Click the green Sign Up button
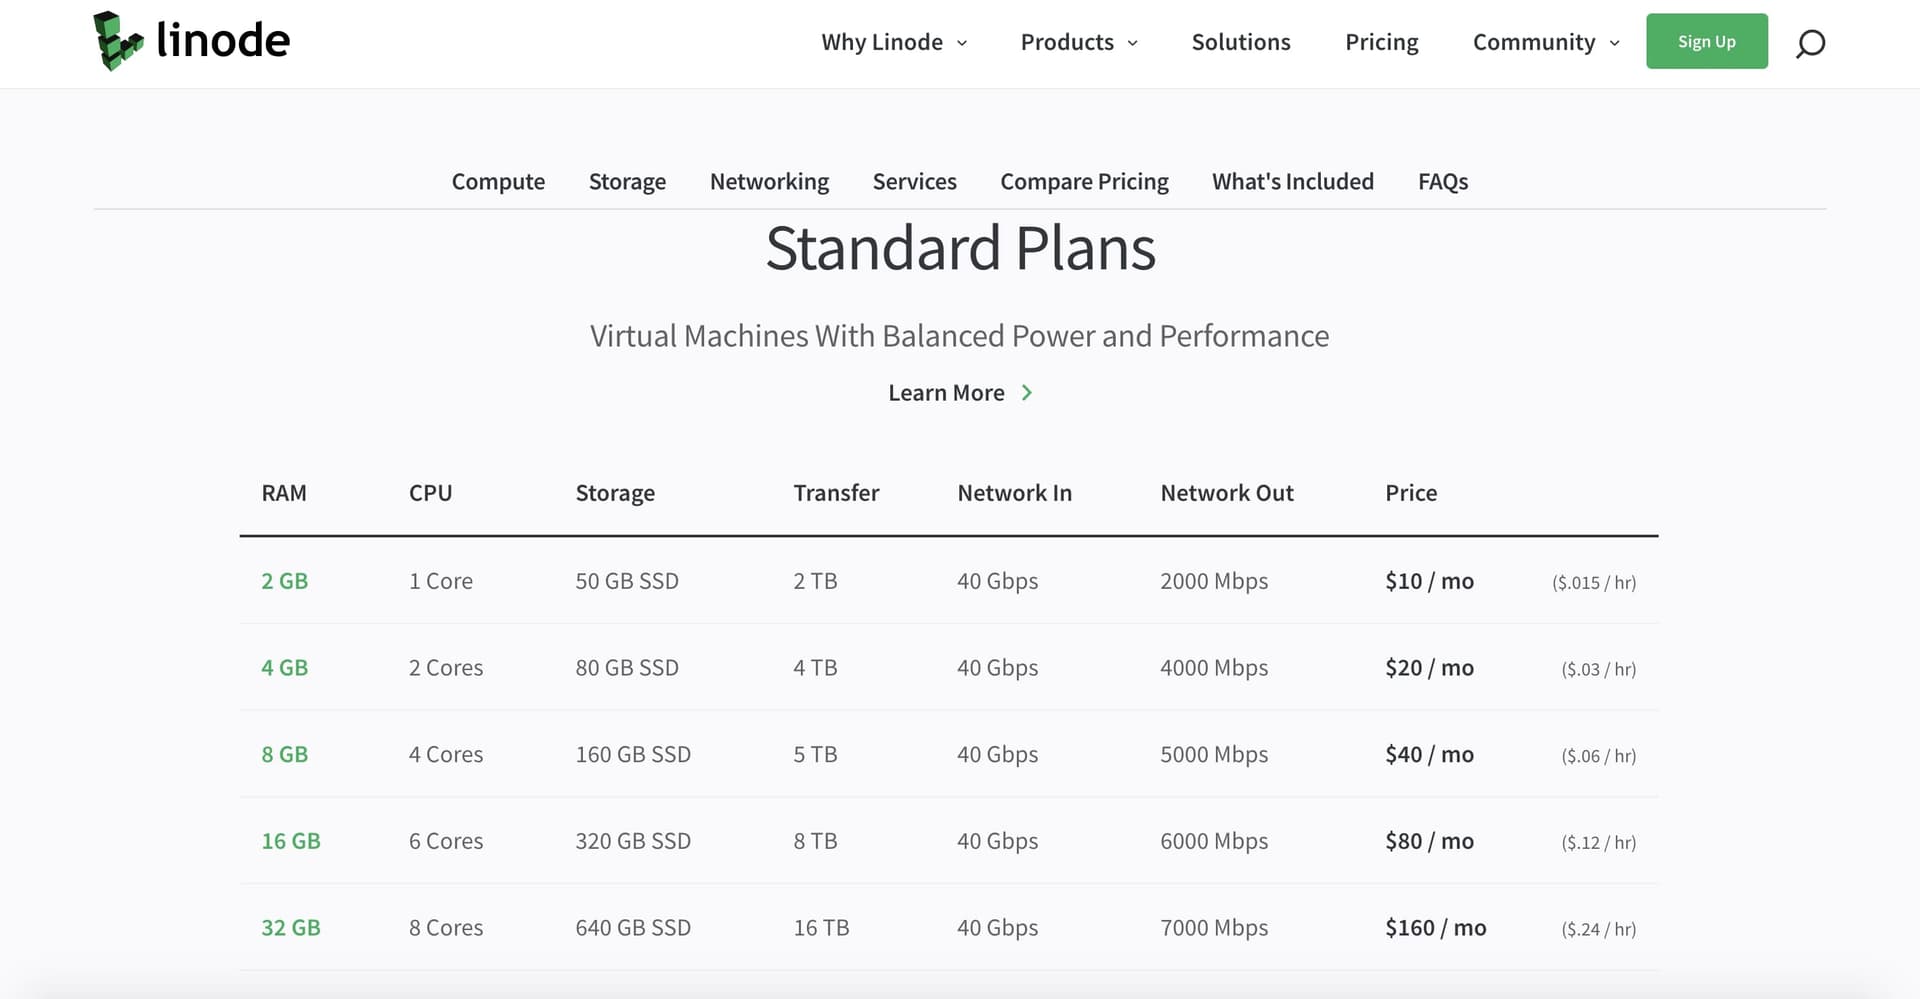 [x=1706, y=41]
